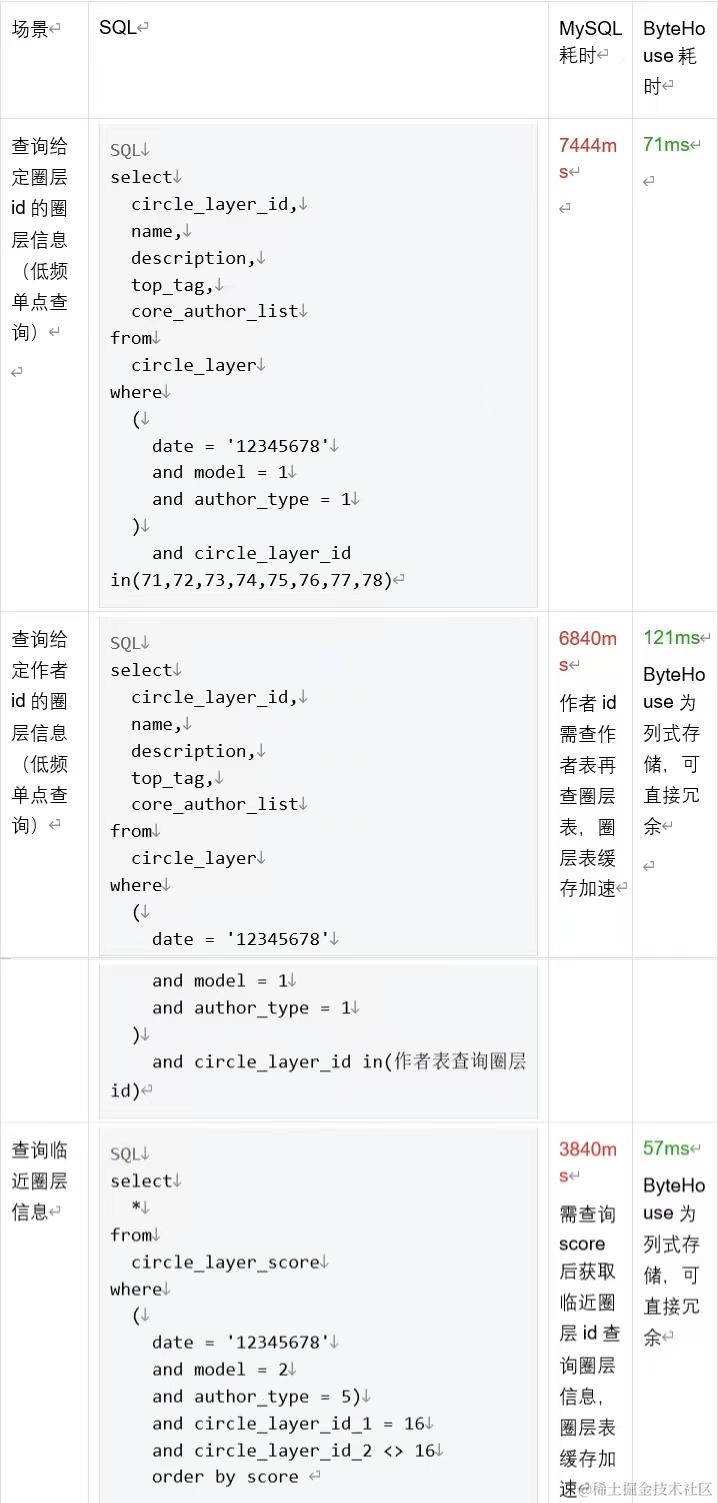Image resolution: width=718 pixels, height=1503 pixels.
Task: Select the ByteHouse 耗时 column header
Action: (673, 57)
